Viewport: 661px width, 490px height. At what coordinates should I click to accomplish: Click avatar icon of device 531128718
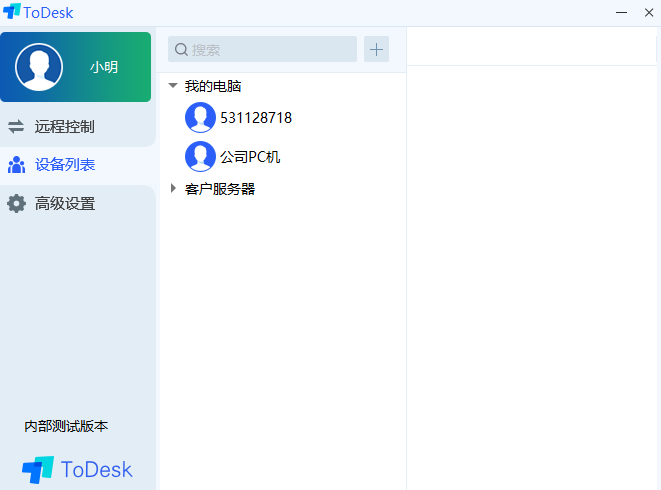click(200, 118)
